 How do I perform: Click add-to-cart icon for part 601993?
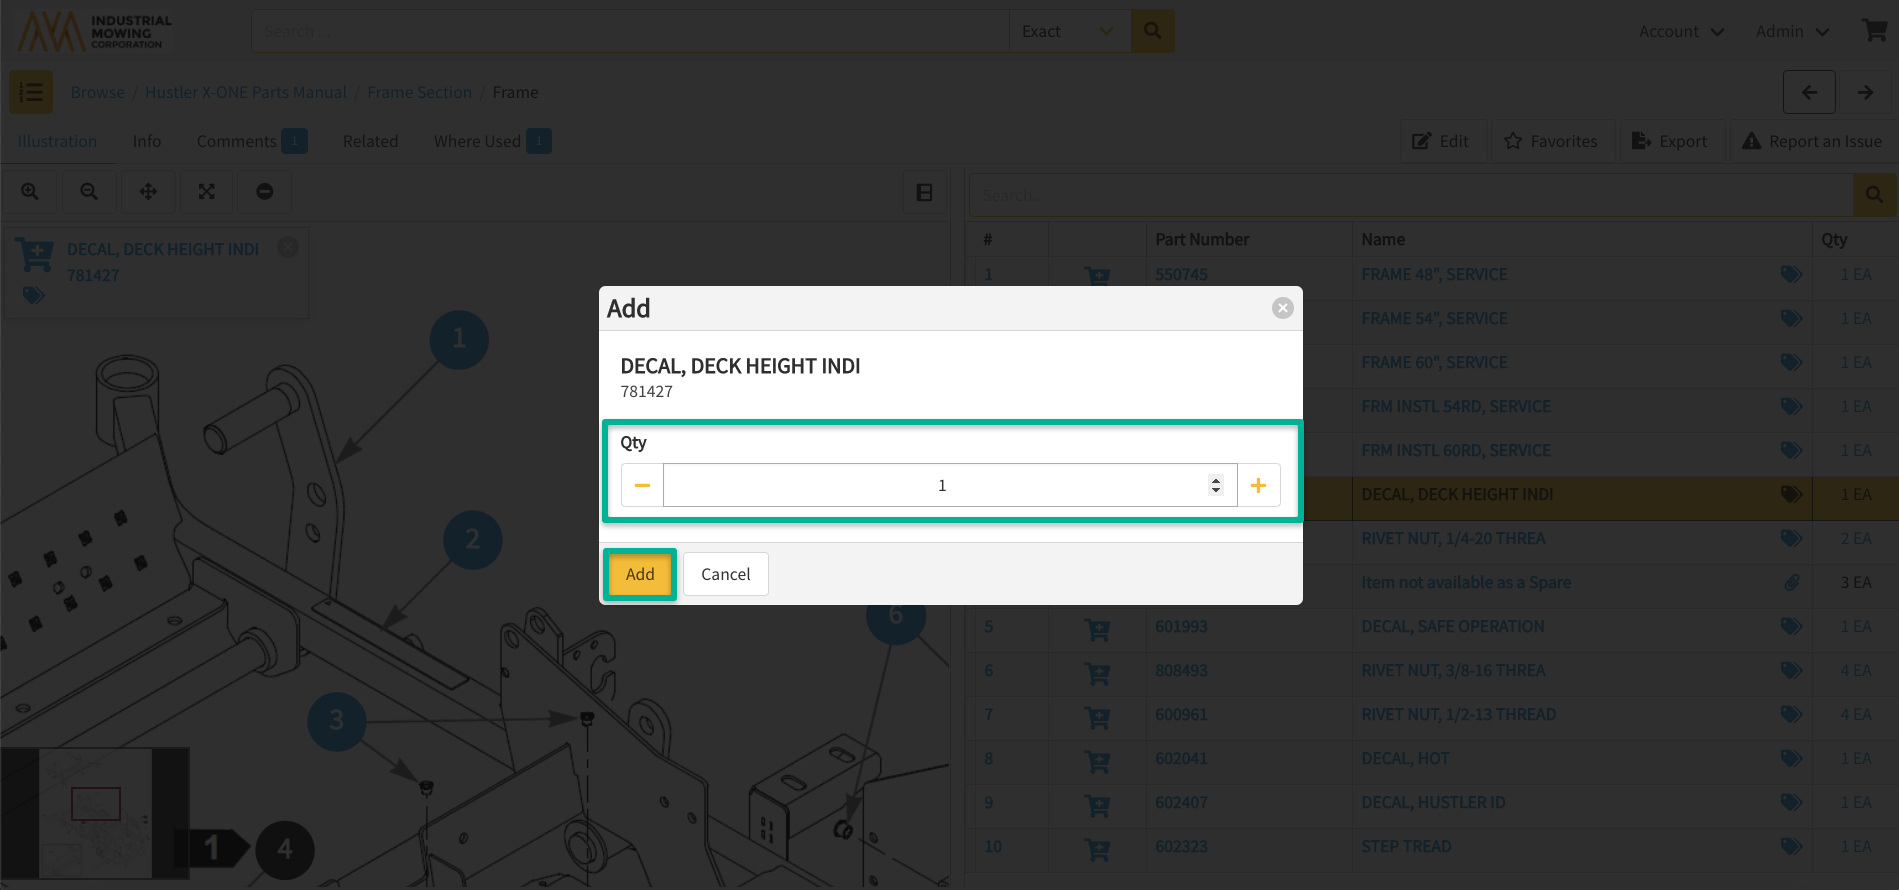coord(1097,628)
